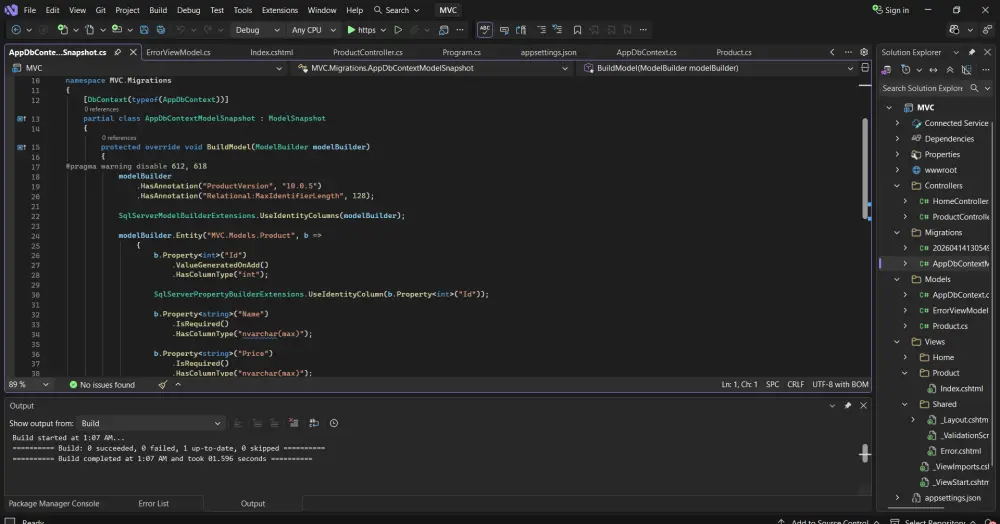Click the Search box in title bar
1000x524 pixels.
[x=397, y=10]
